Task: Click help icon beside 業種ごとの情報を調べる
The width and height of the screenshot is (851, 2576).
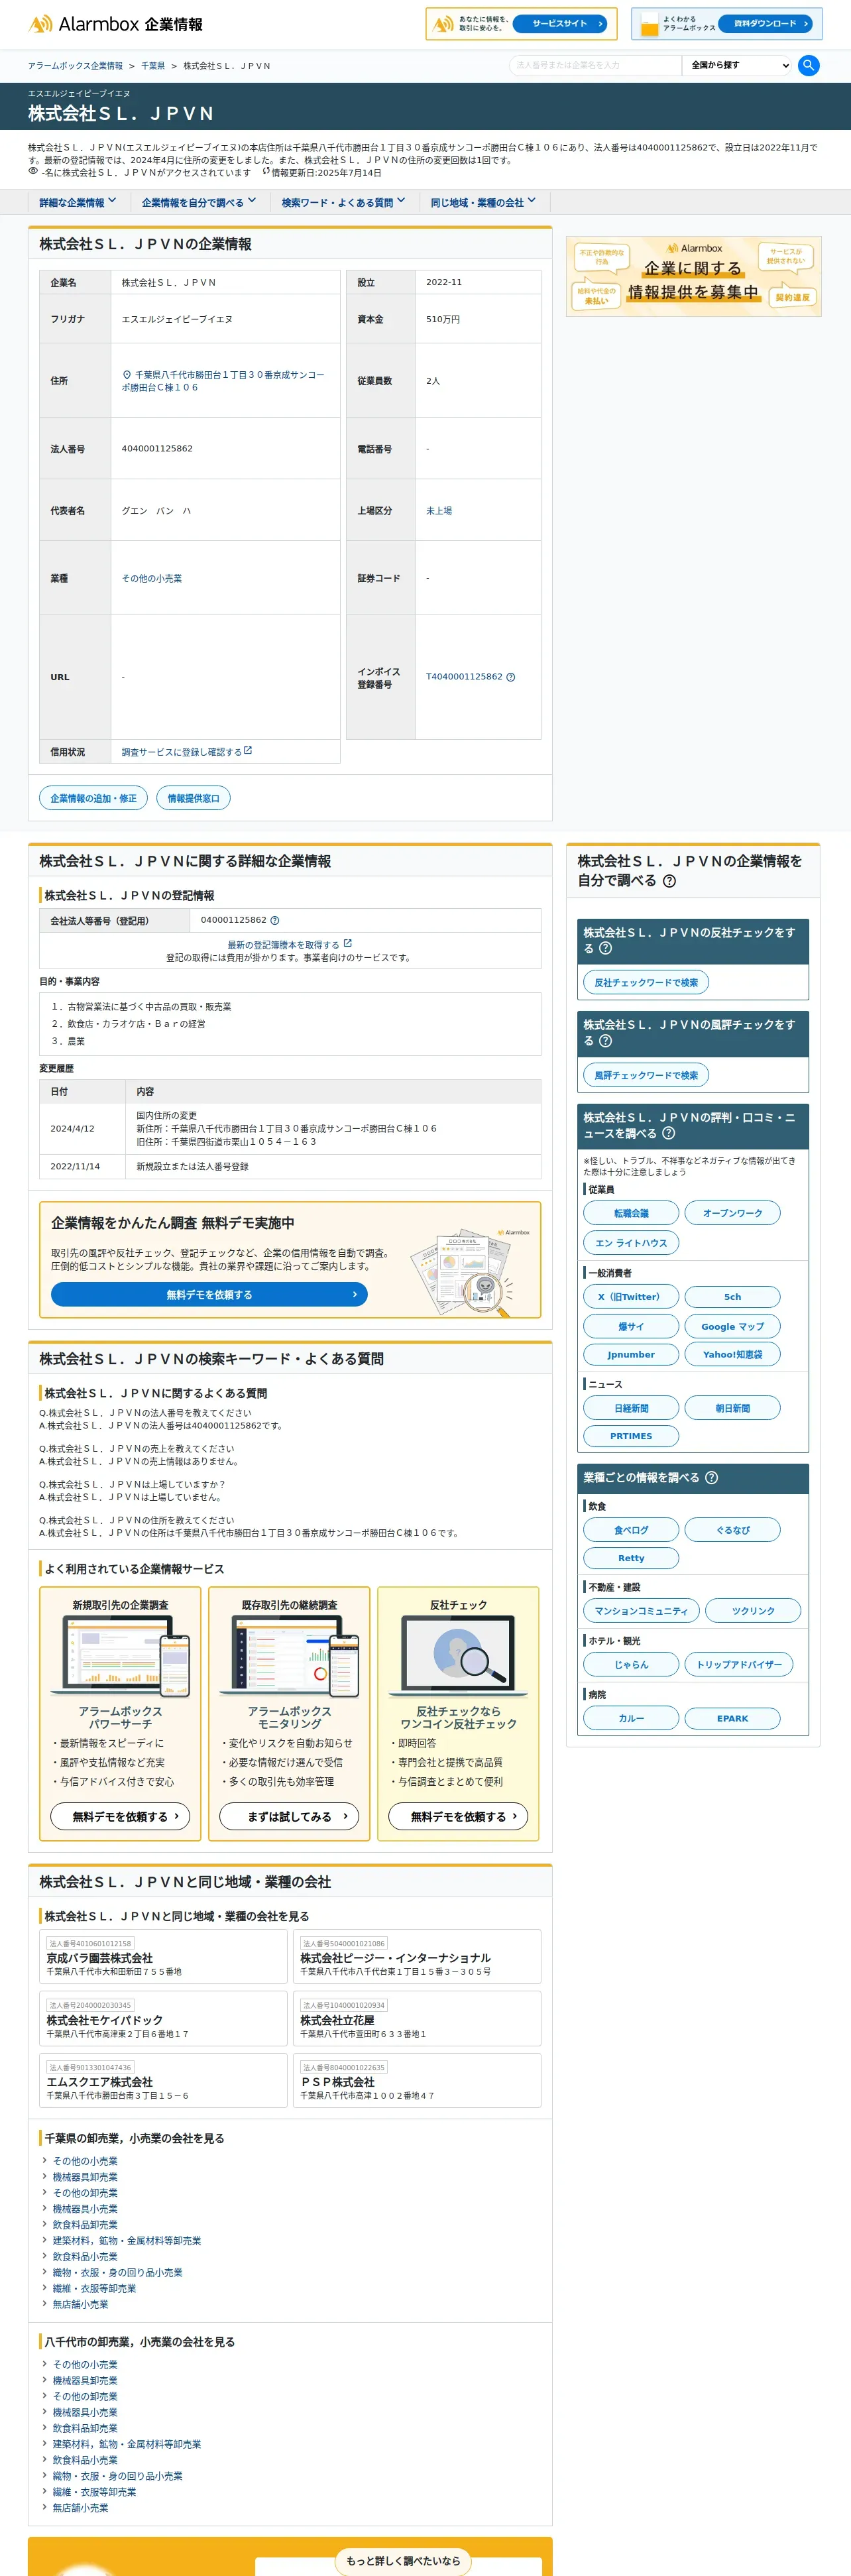Action: click(711, 1477)
